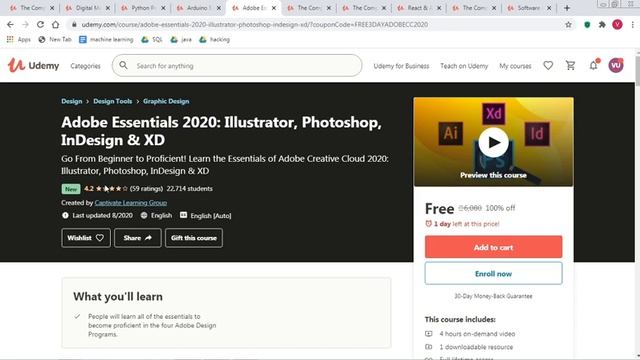640x360 pixels.
Task: Play the course preview video
Action: point(493,142)
